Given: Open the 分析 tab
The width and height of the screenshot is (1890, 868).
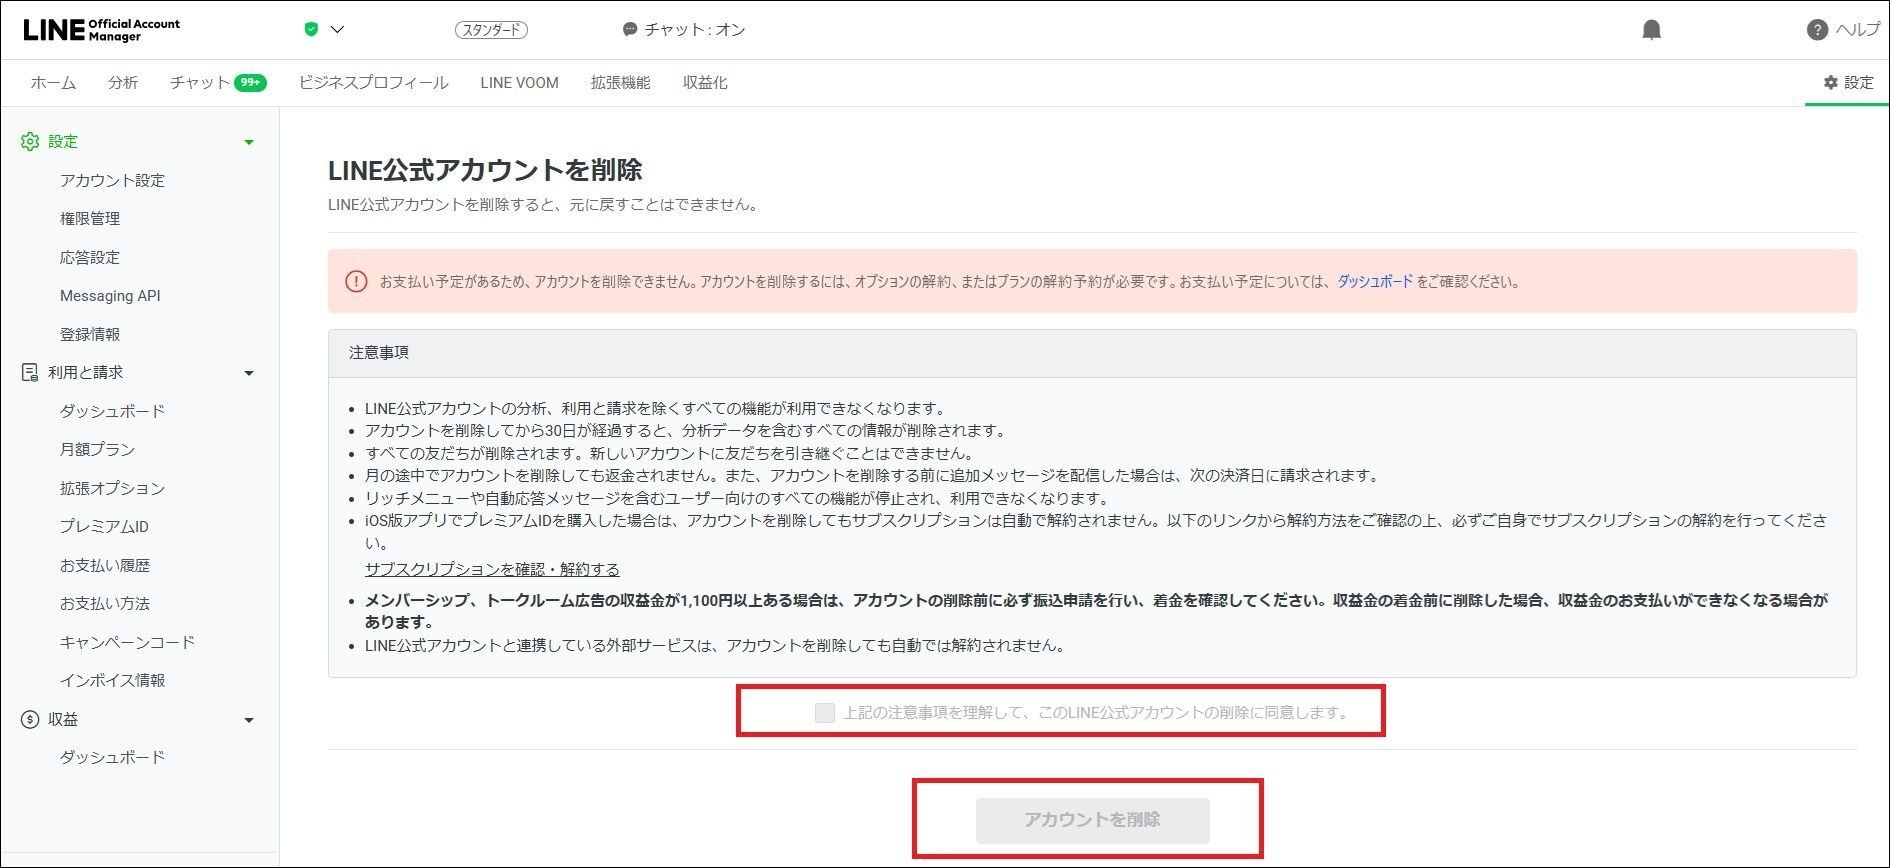Looking at the screenshot, I should coord(123,83).
